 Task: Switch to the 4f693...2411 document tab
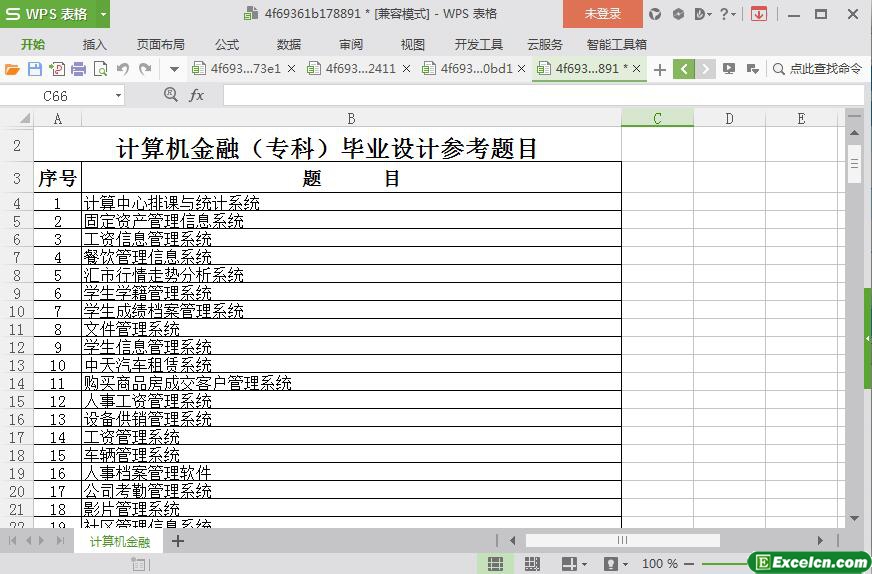click(x=360, y=68)
